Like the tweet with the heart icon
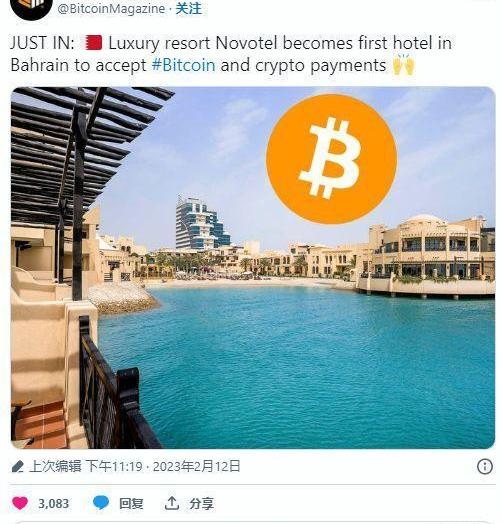The image size is (502, 524). tap(20, 503)
